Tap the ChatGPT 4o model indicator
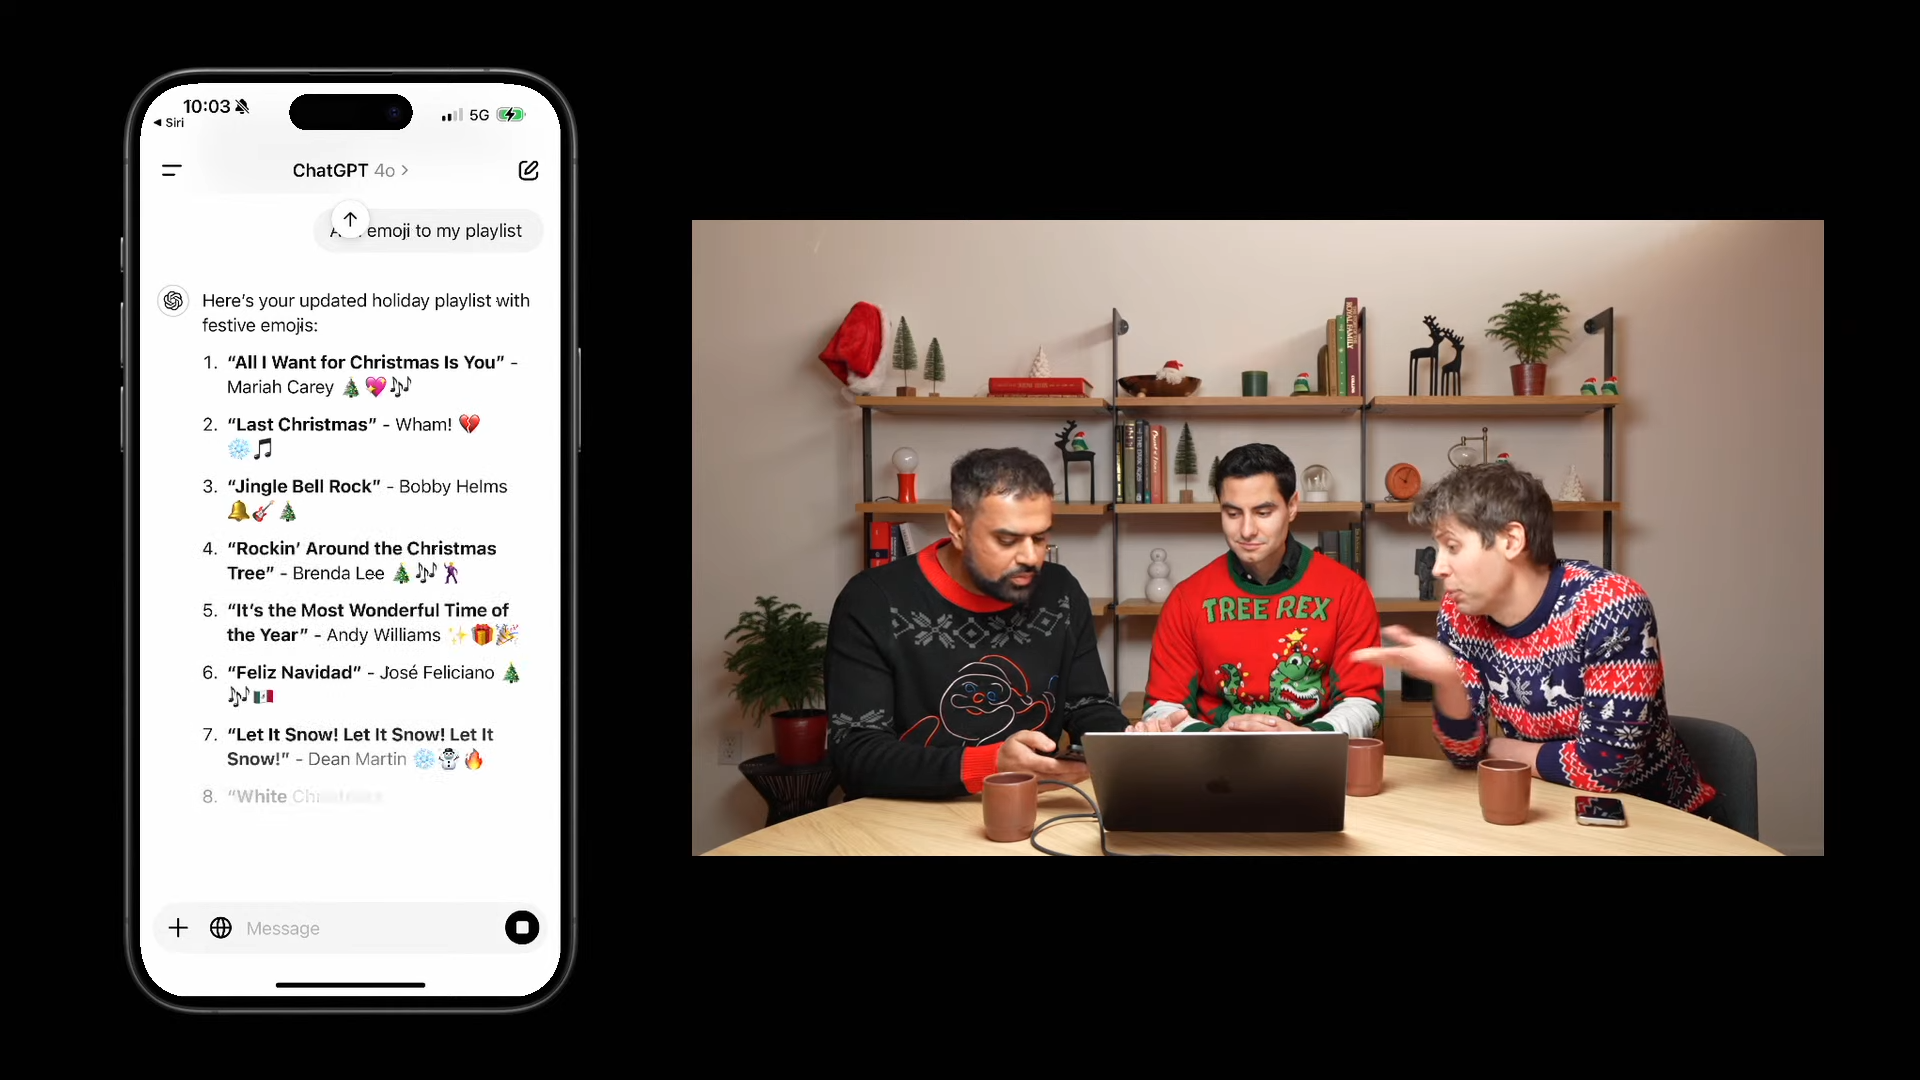 [x=351, y=169]
